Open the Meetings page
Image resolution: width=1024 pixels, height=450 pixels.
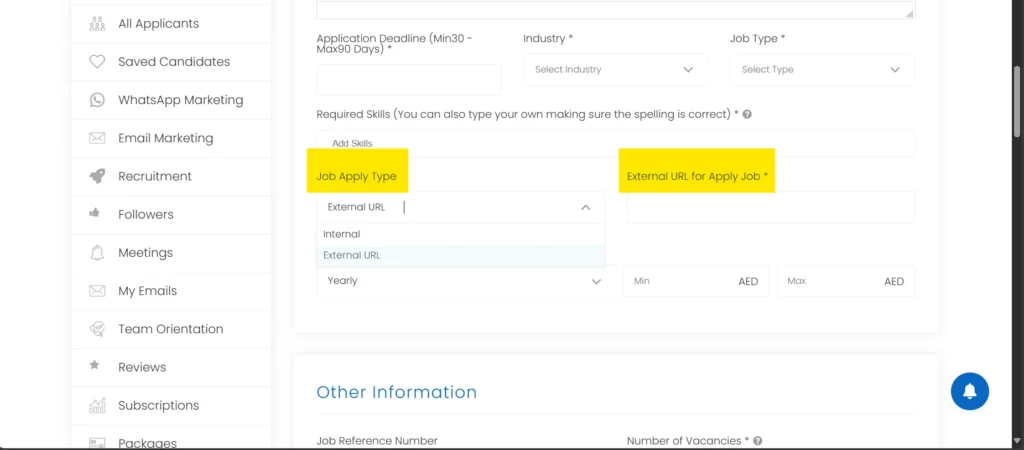171,253
